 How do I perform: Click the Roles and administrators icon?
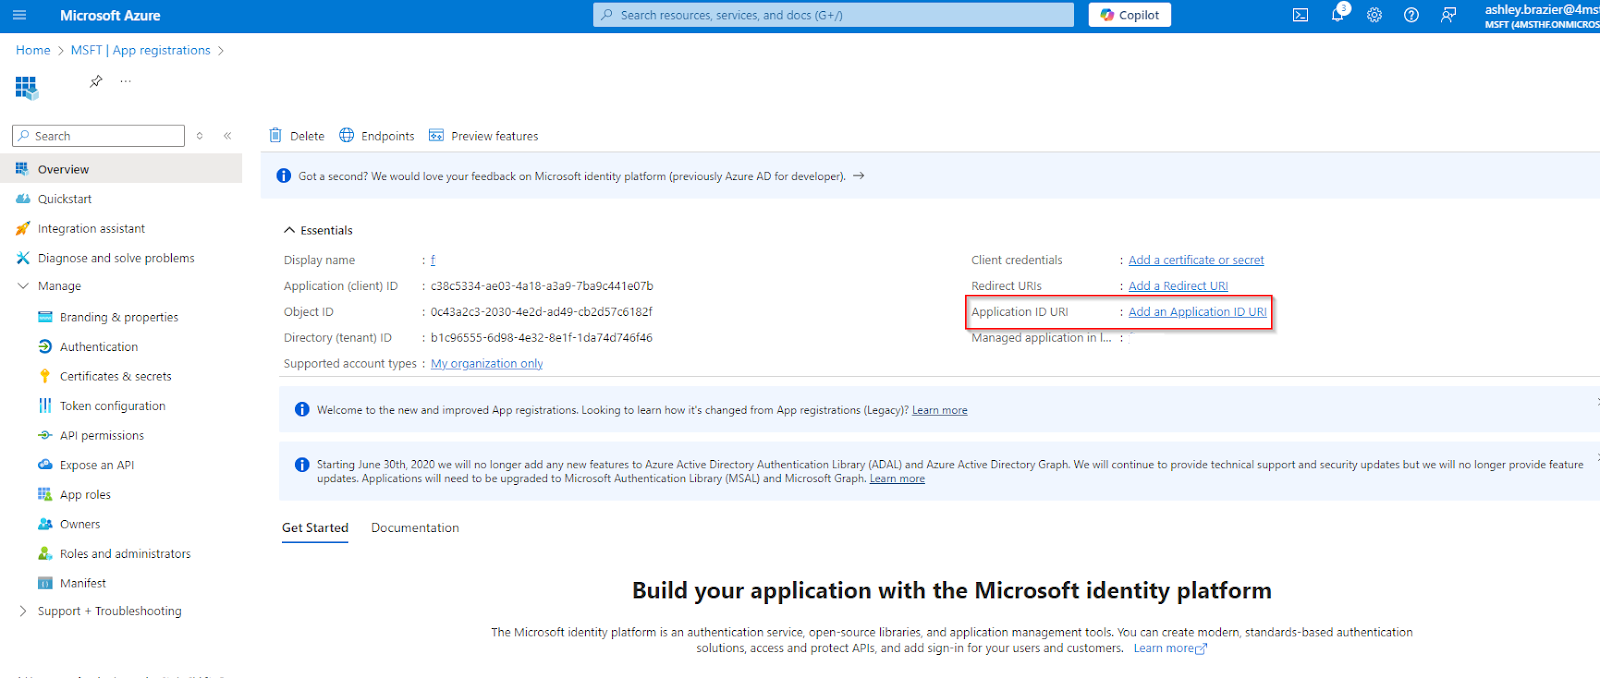point(45,553)
